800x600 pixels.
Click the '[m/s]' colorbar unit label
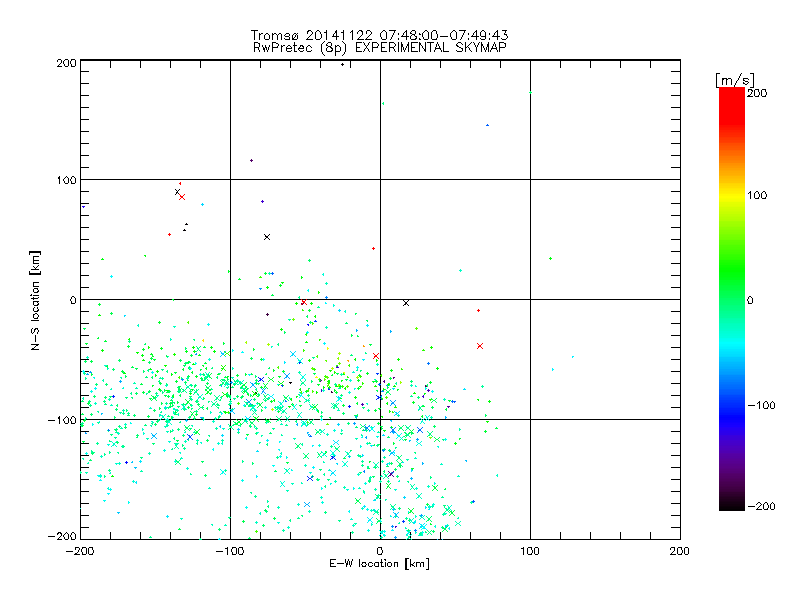734,80
